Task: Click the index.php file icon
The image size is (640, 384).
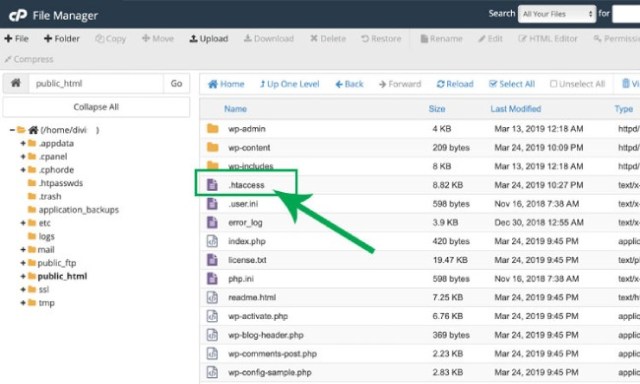Action: coord(212,241)
